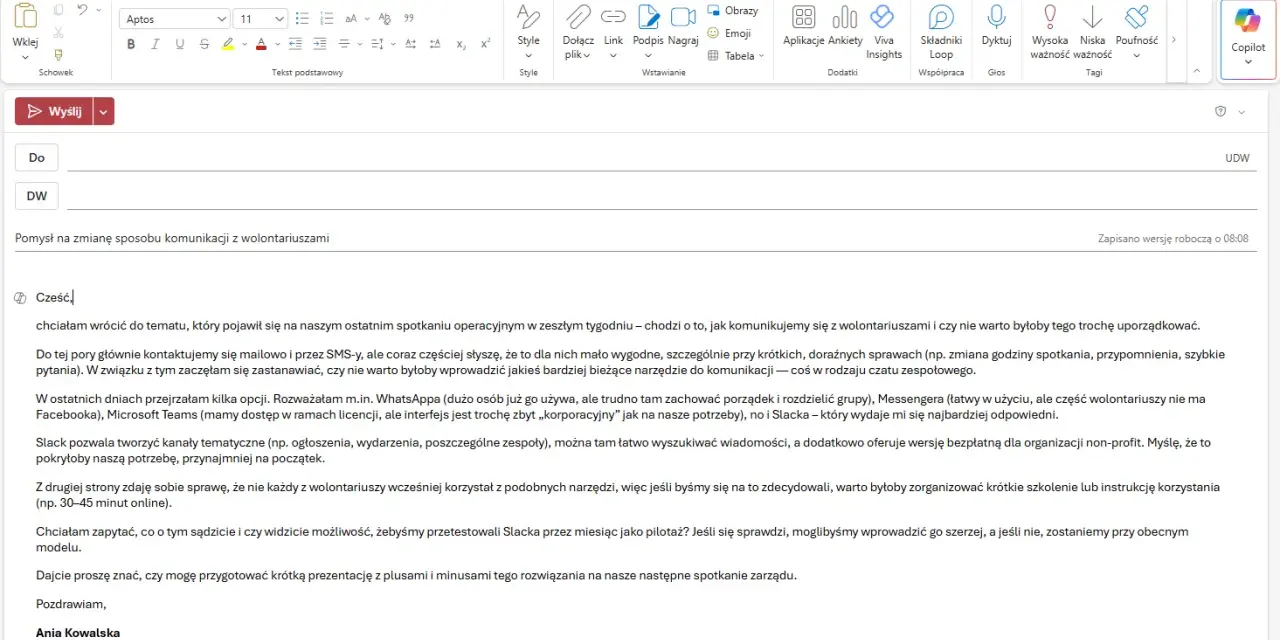Image resolution: width=1280 pixels, height=640 pixels.
Task: Open the Wklej paste options arrow
Action: pyautogui.click(x=25, y=56)
